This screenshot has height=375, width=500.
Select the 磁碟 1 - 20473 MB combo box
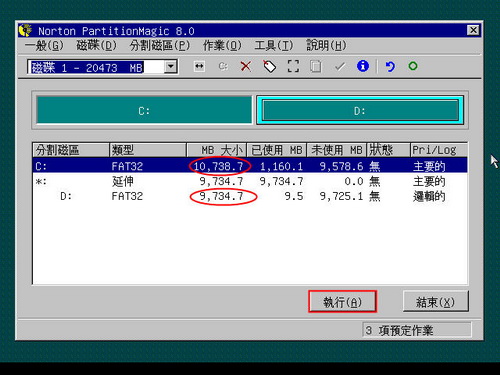point(103,67)
